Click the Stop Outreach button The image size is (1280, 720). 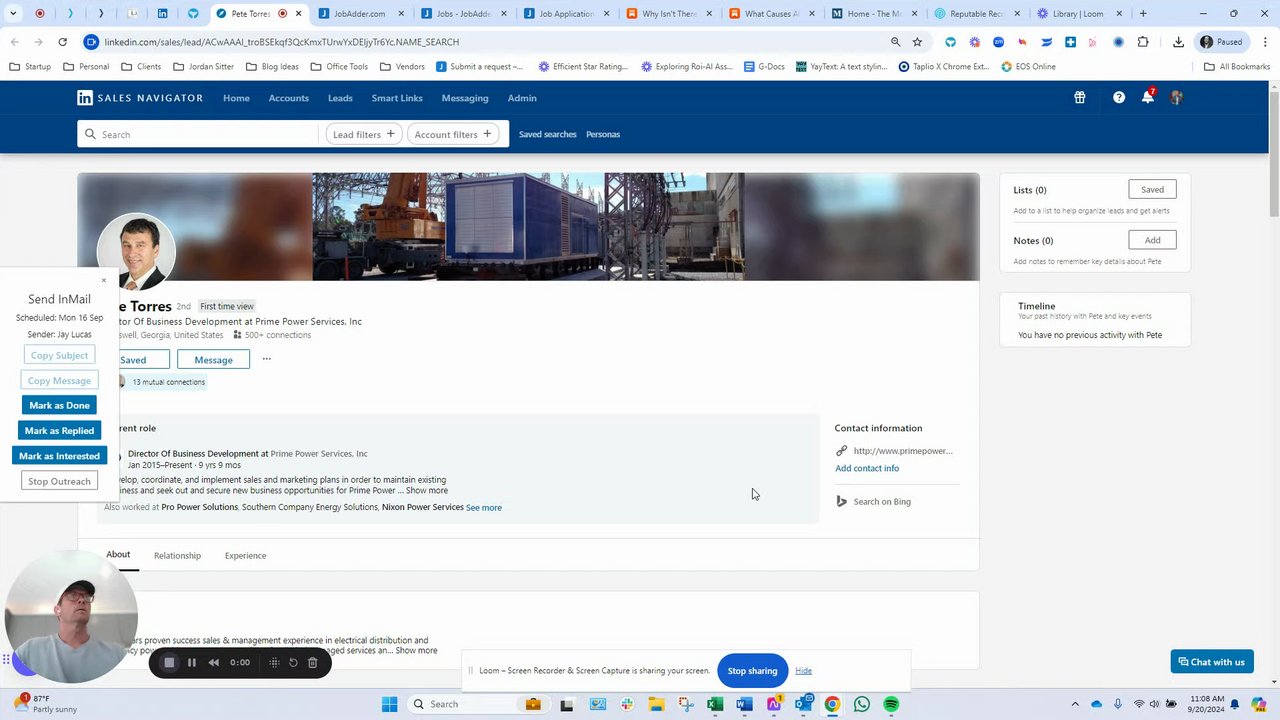click(x=59, y=481)
